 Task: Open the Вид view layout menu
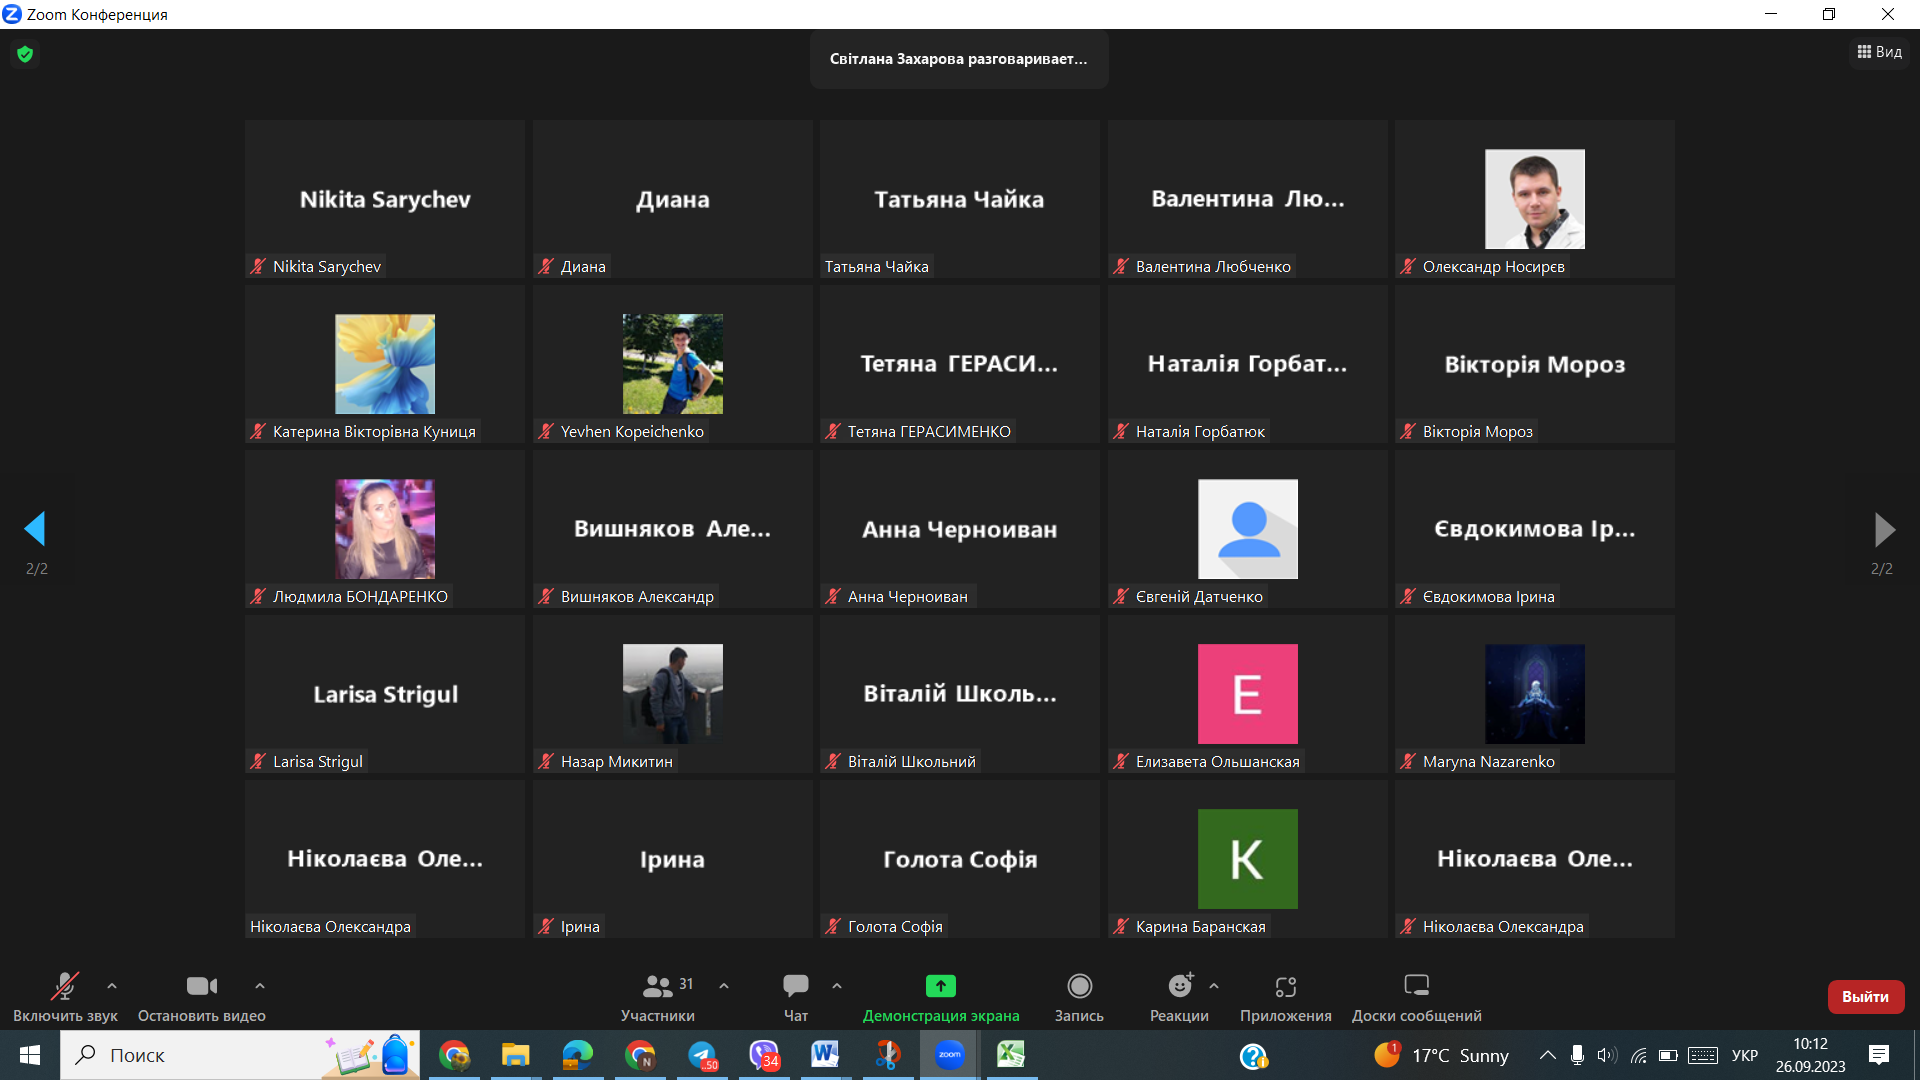tap(1880, 52)
